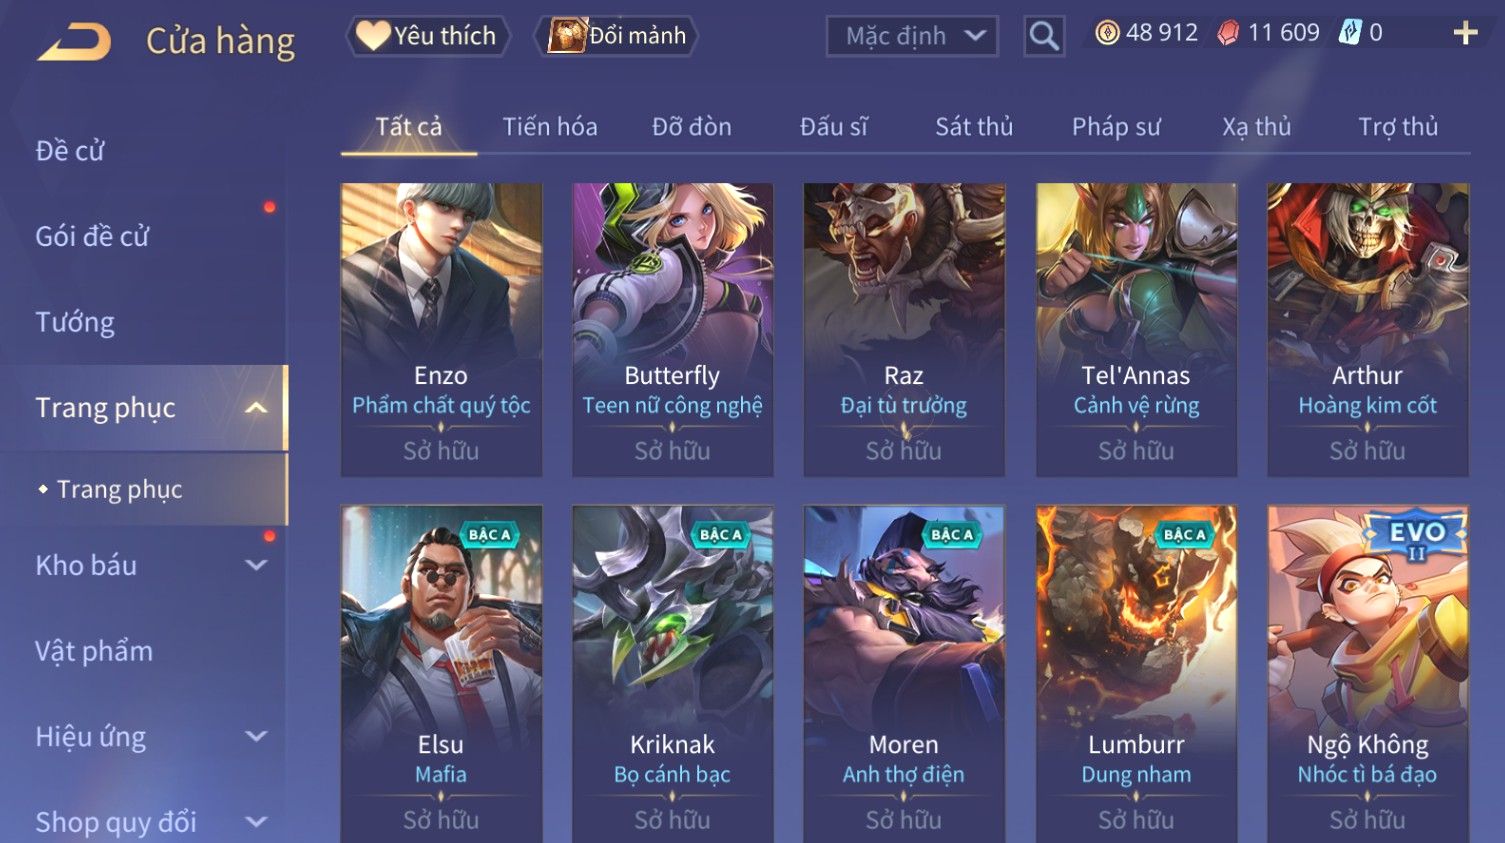Viewport: 1505px width, 843px height.
Task: Open the search magnifier icon
Action: pyautogui.click(x=1044, y=36)
